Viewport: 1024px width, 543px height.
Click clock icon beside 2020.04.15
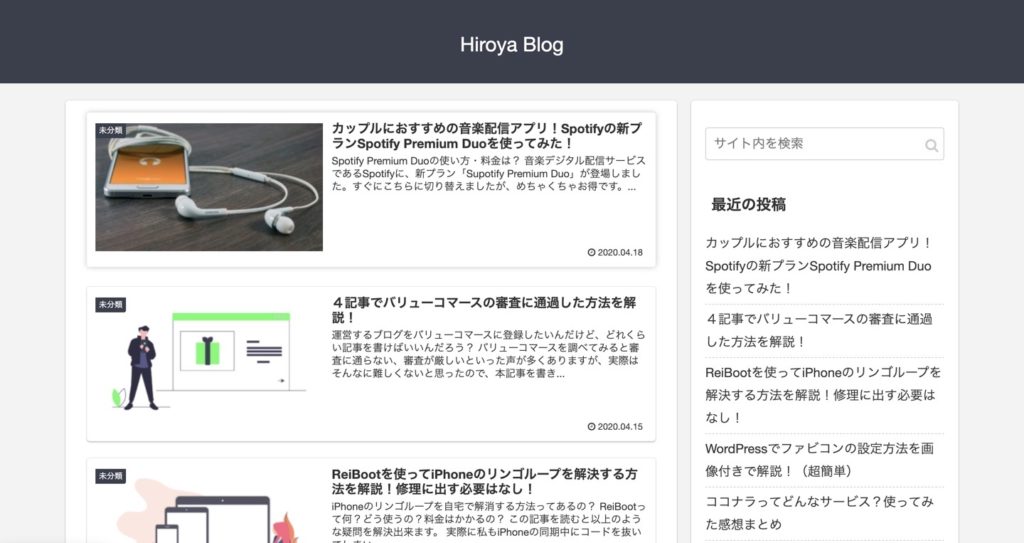tap(591, 427)
